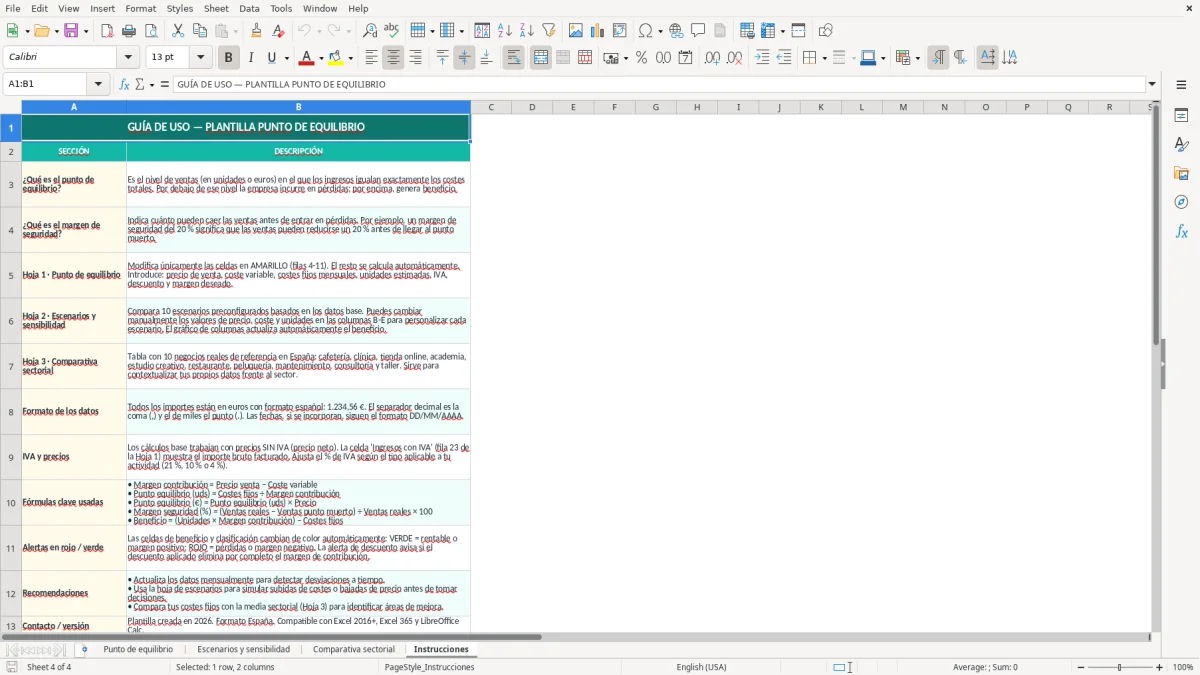Open font color palette dropdown arrow
Image resolution: width=1200 pixels, height=675 pixels.
click(x=319, y=58)
